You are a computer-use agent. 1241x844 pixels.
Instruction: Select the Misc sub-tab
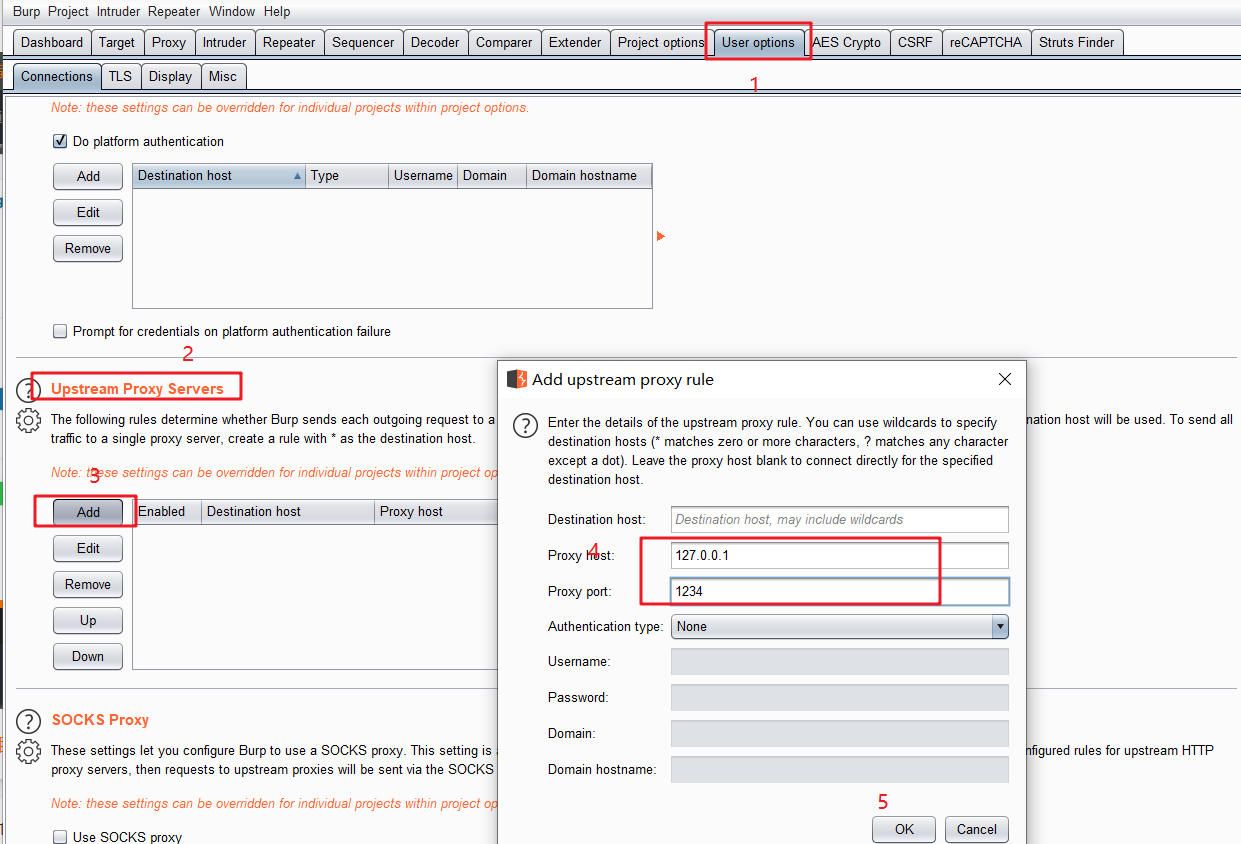(x=223, y=76)
